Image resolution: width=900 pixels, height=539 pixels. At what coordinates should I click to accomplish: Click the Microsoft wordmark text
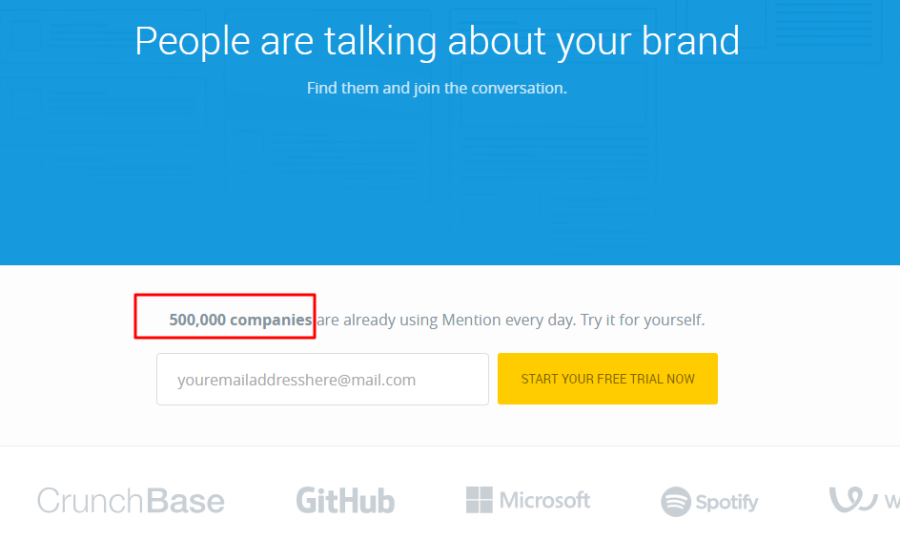(x=545, y=501)
